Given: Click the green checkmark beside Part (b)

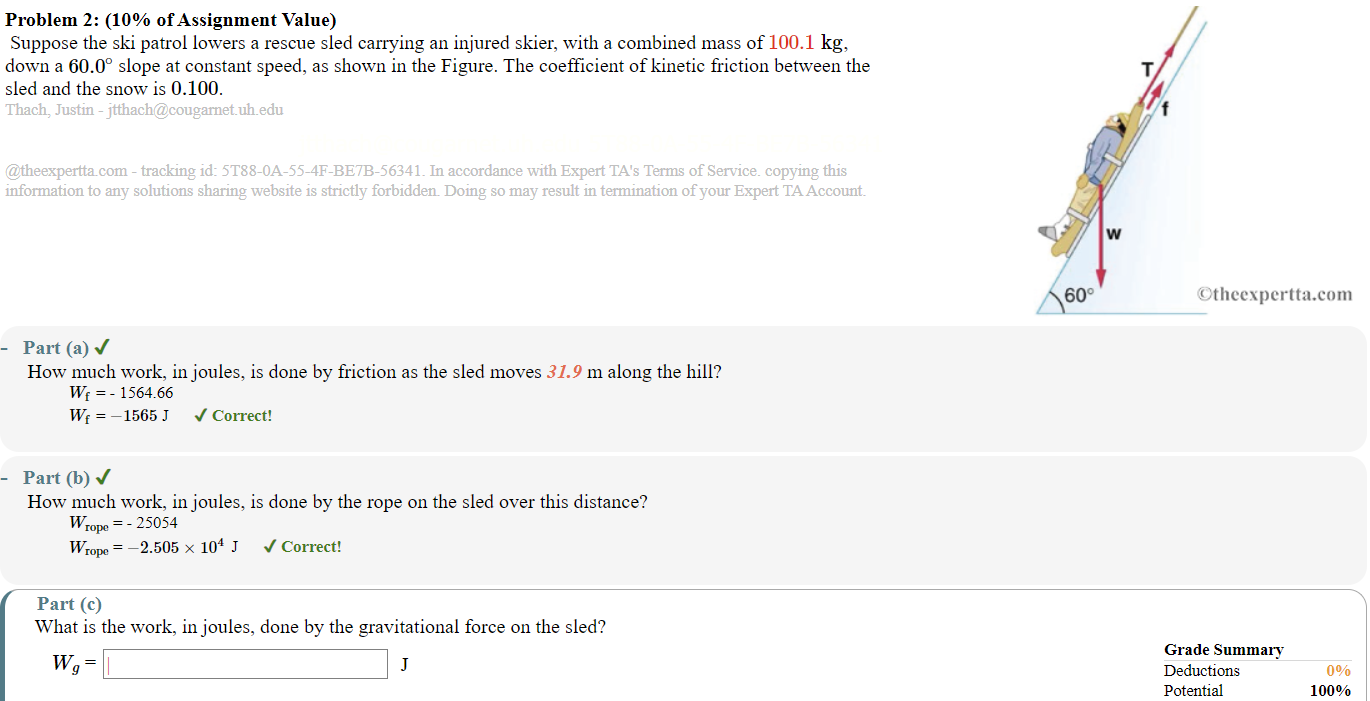Looking at the screenshot, I should point(102,478).
